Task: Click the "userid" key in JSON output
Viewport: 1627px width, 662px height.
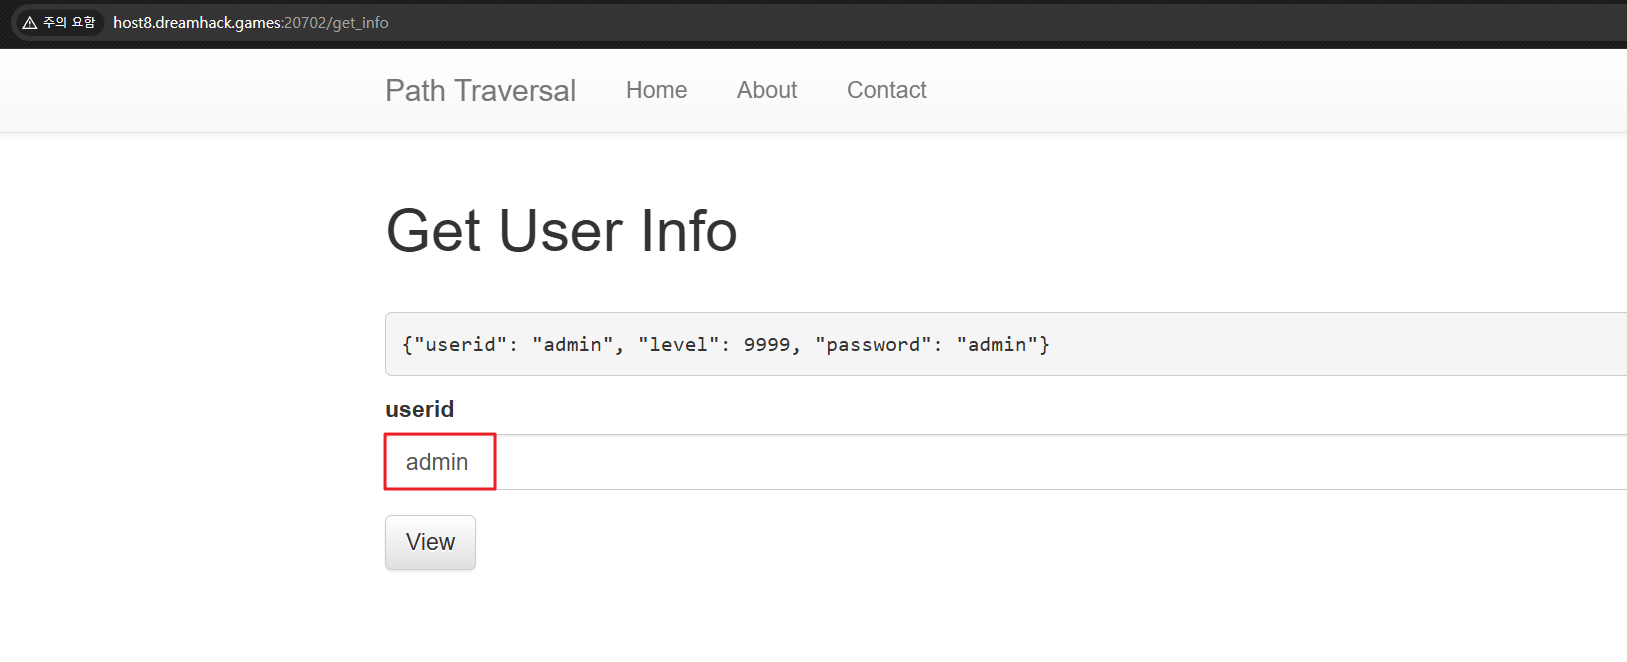Action: 460,345
